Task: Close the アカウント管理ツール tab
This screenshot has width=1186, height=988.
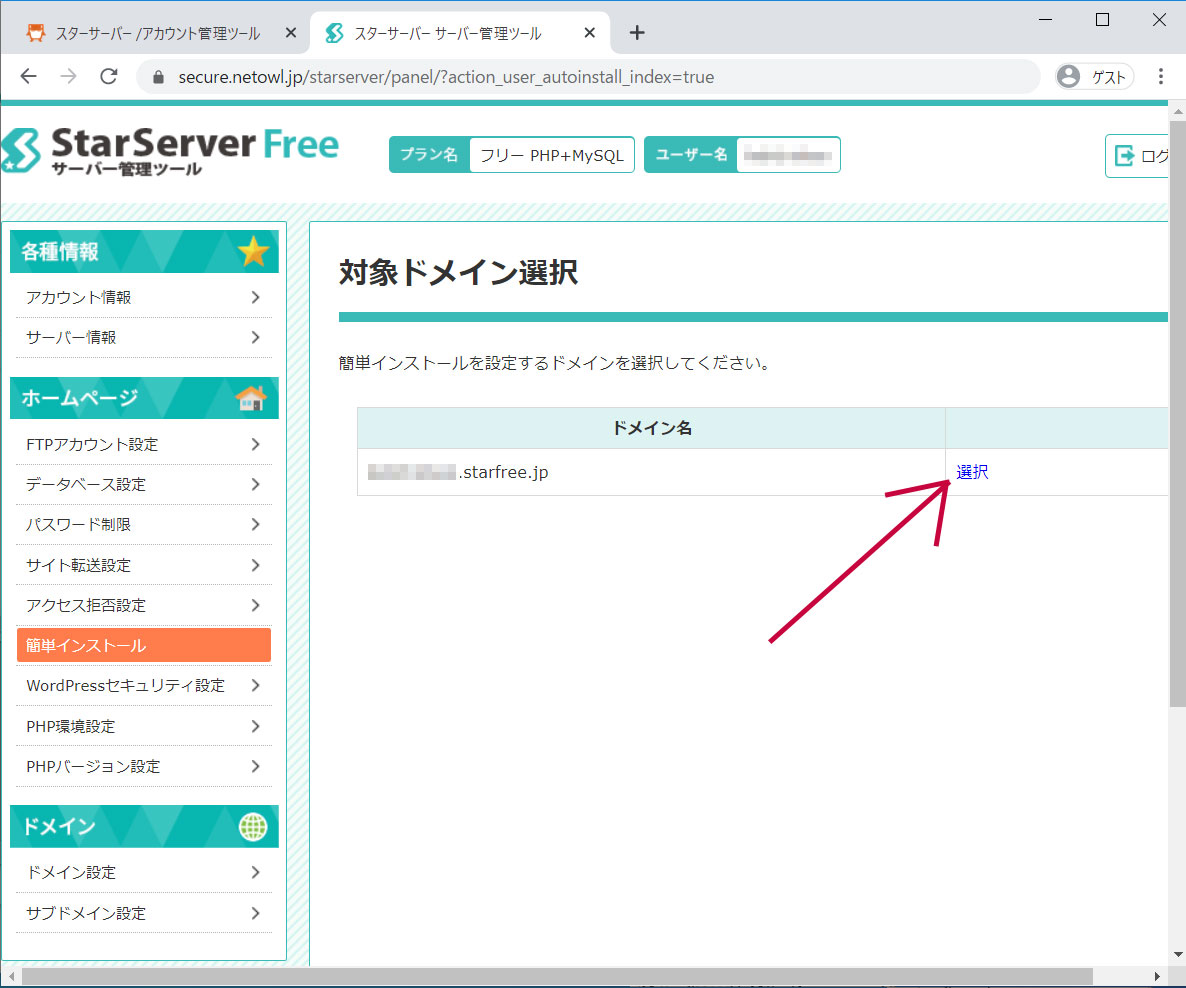Action: click(x=290, y=33)
